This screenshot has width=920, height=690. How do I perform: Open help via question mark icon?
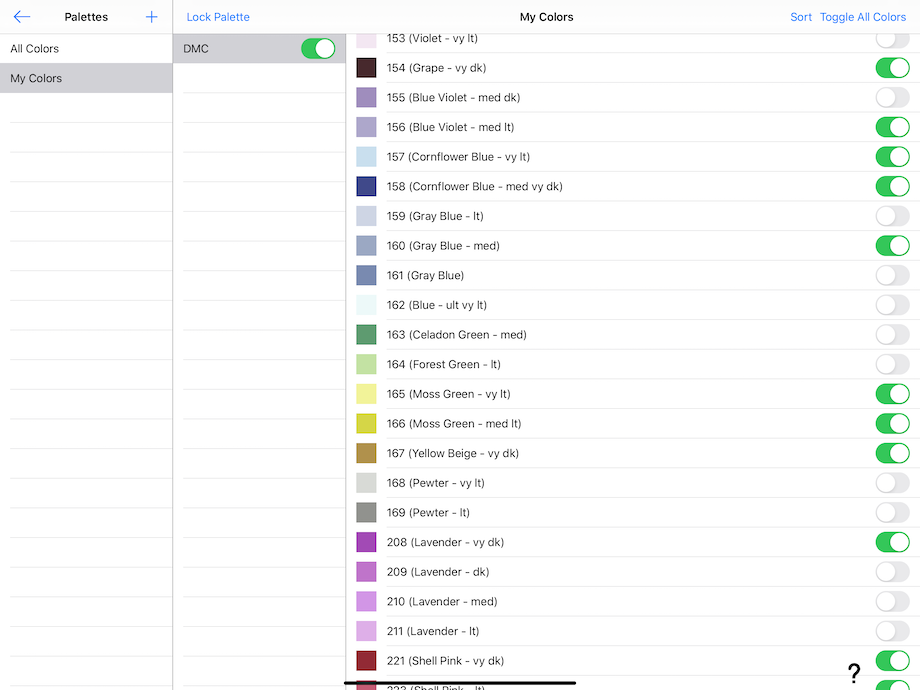coord(854,673)
